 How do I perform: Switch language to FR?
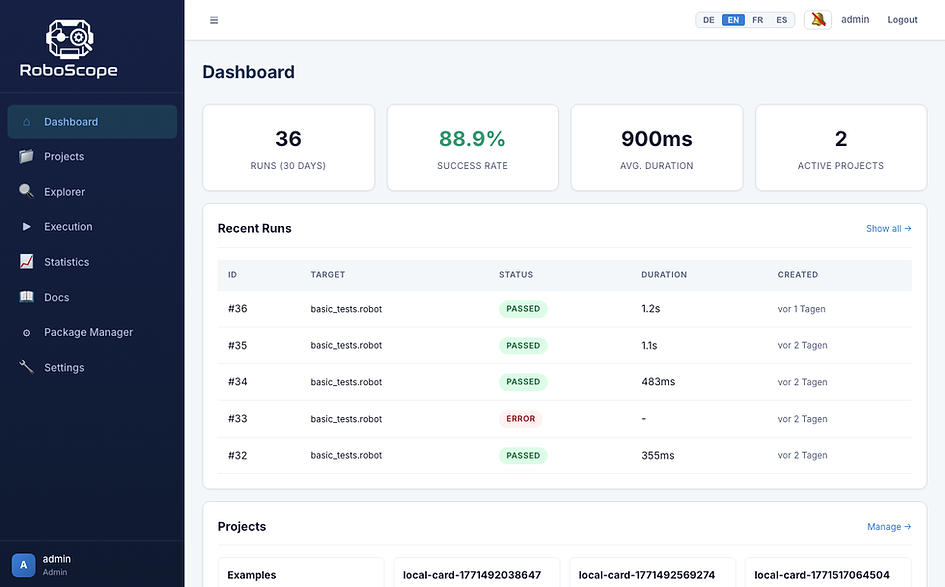[758, 20]
